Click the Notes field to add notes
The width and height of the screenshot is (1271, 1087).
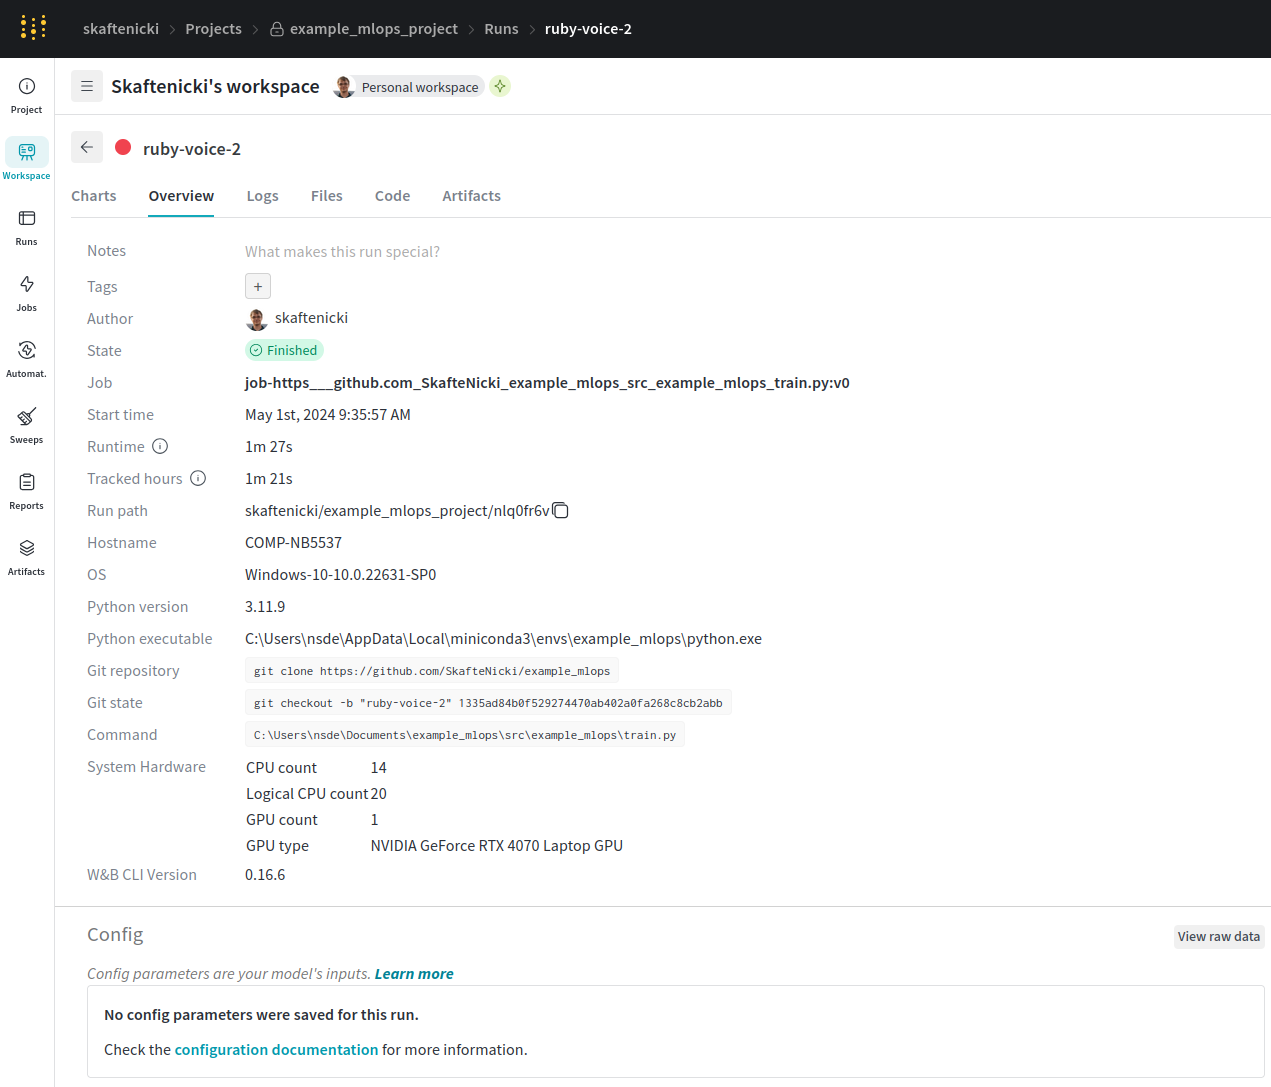(342, 252)
